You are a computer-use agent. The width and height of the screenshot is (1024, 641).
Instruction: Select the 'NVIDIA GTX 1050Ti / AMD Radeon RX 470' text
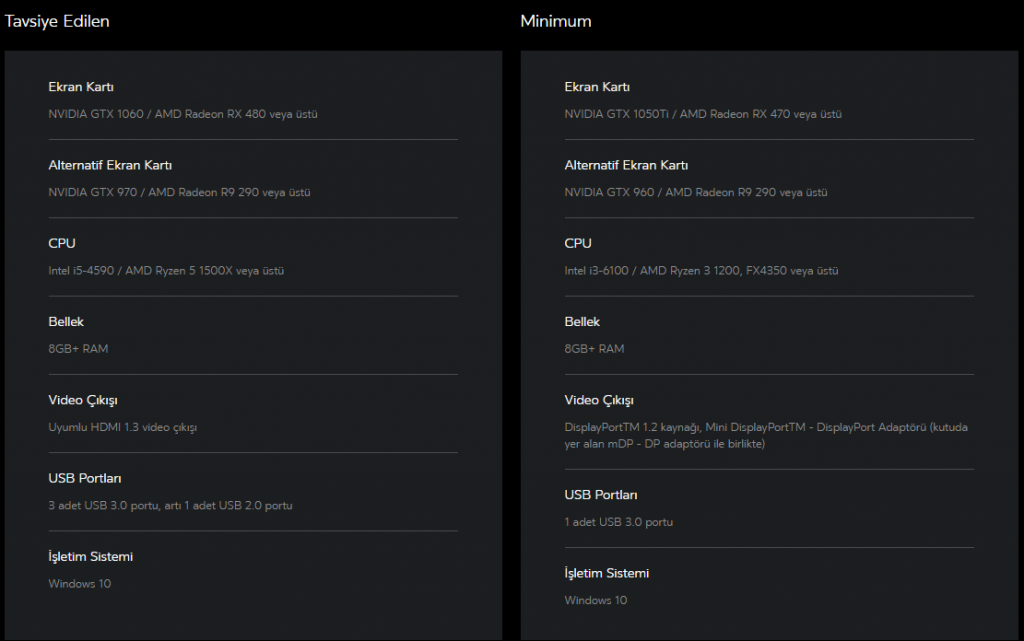[702, 114]
